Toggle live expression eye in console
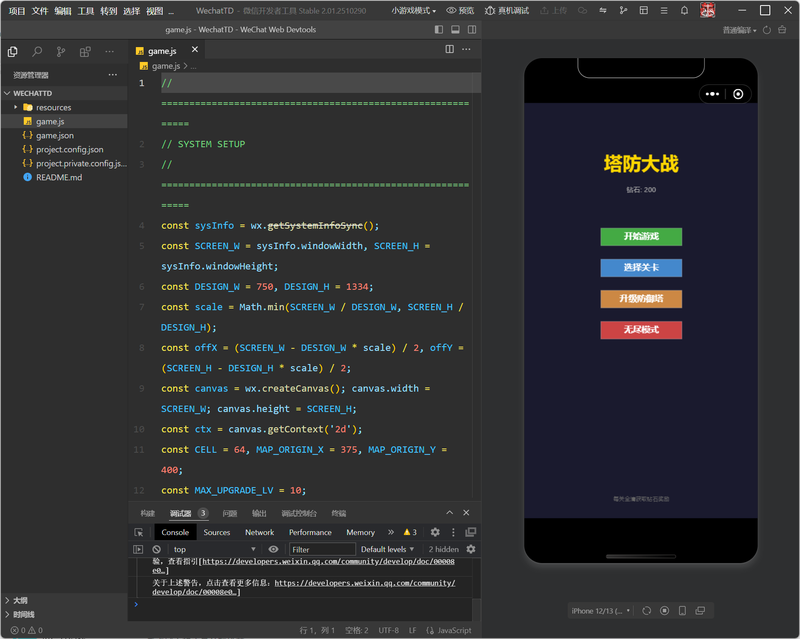 coord(273,549)
